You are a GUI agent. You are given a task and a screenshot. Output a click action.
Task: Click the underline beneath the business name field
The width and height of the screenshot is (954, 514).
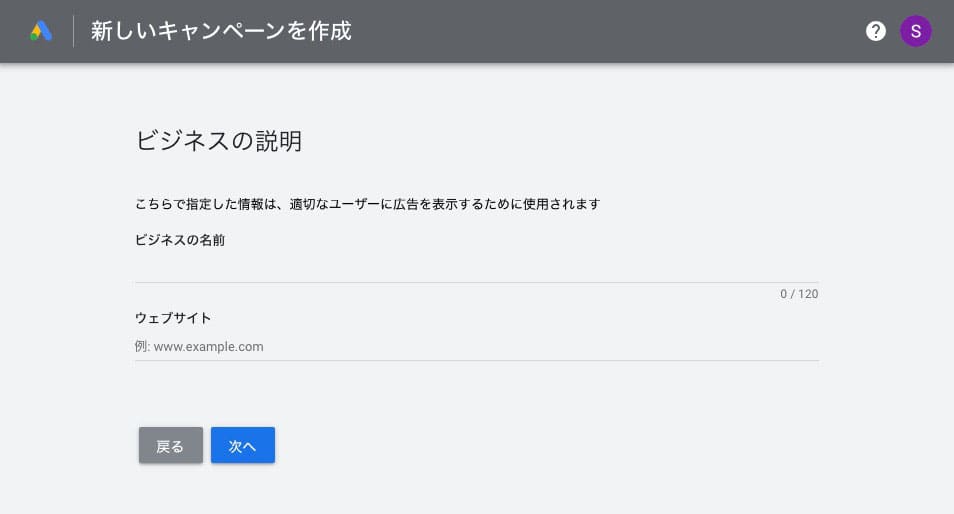(x=476, y=283)
